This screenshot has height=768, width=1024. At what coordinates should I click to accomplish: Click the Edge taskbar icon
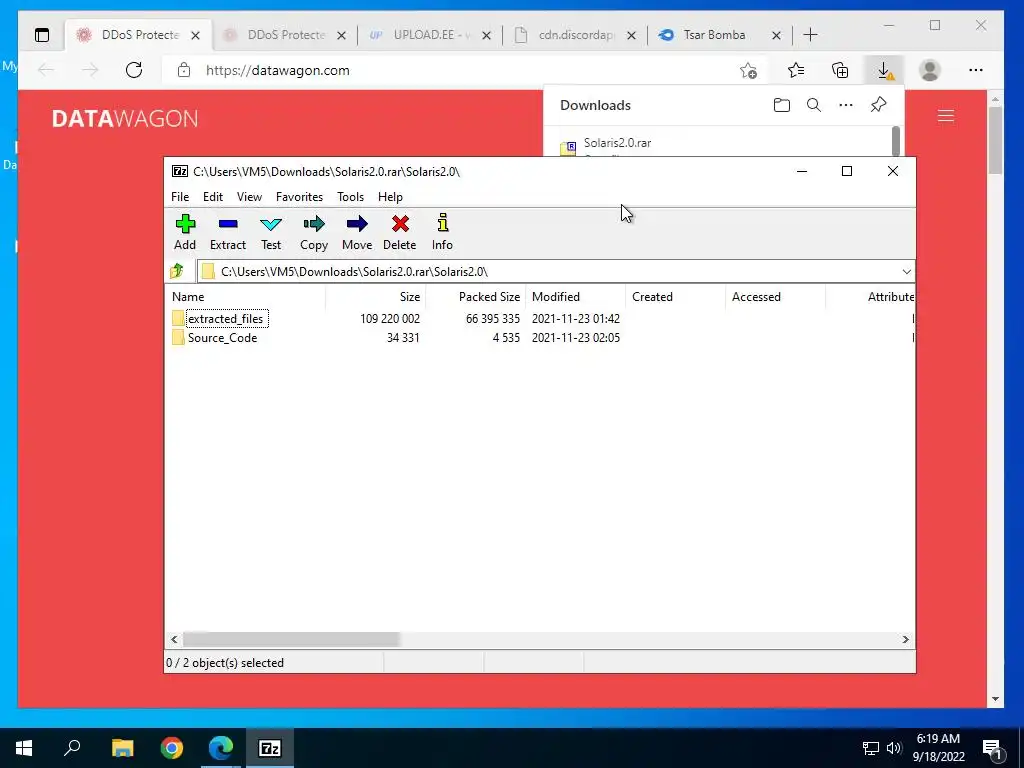click(x=221, y=748)
